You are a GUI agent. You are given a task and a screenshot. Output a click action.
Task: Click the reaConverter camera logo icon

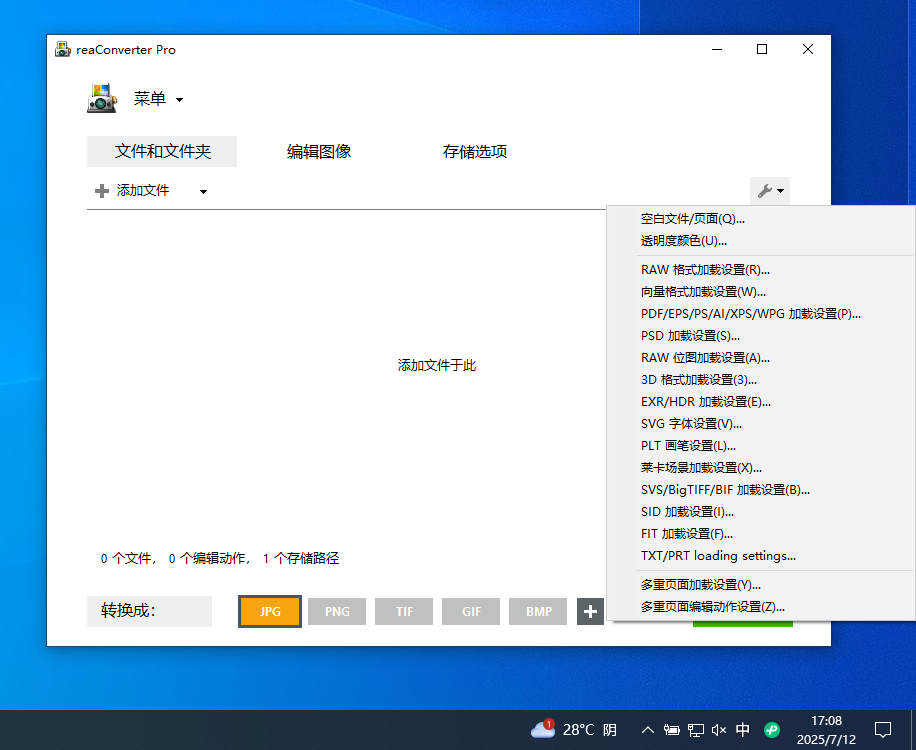click(x=102, y=98)
